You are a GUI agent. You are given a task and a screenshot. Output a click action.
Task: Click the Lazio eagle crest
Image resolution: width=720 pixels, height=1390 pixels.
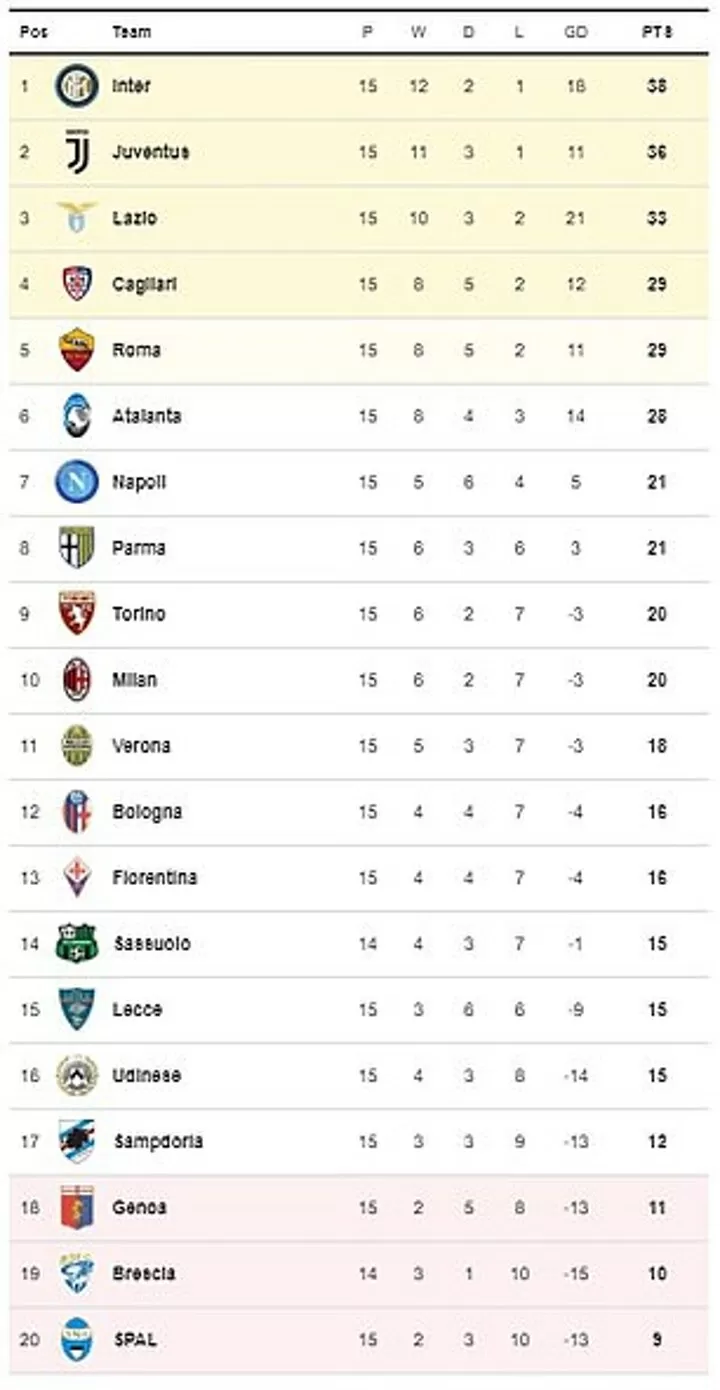[77, 217]
